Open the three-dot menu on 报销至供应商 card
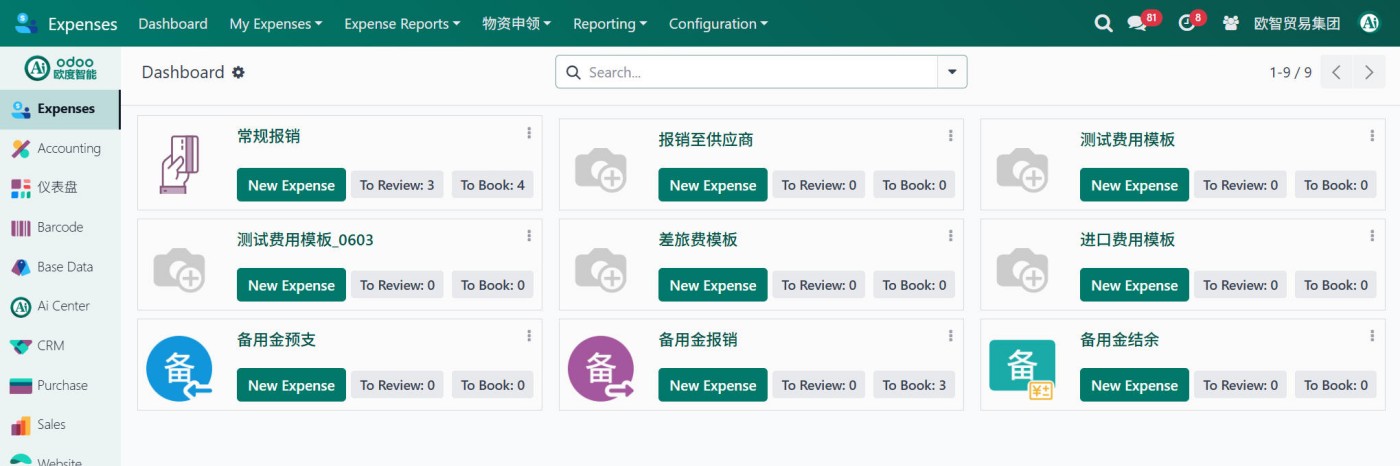 (x=950, y=134)
